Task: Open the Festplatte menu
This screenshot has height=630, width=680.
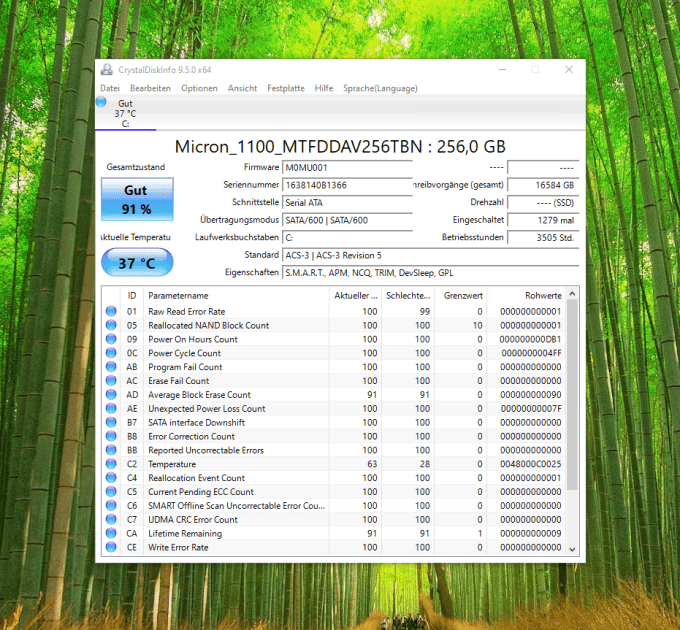Action: tap(285, 88)
